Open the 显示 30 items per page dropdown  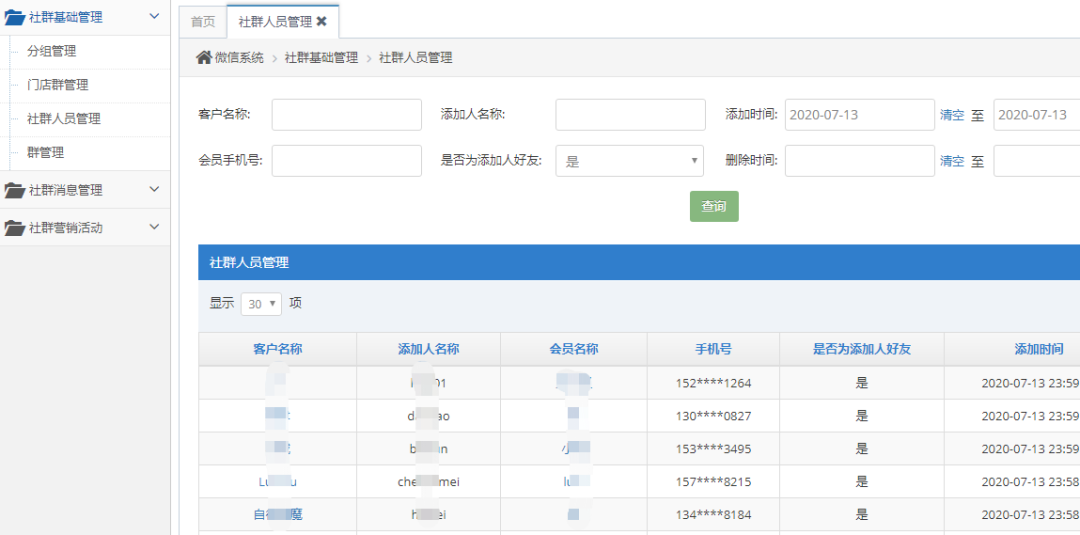tap(261, 304)
